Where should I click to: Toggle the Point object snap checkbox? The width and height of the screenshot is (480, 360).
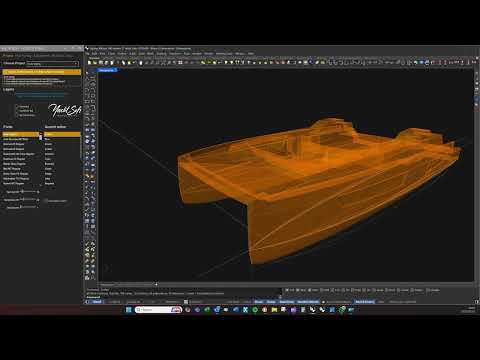click(311, 290)
